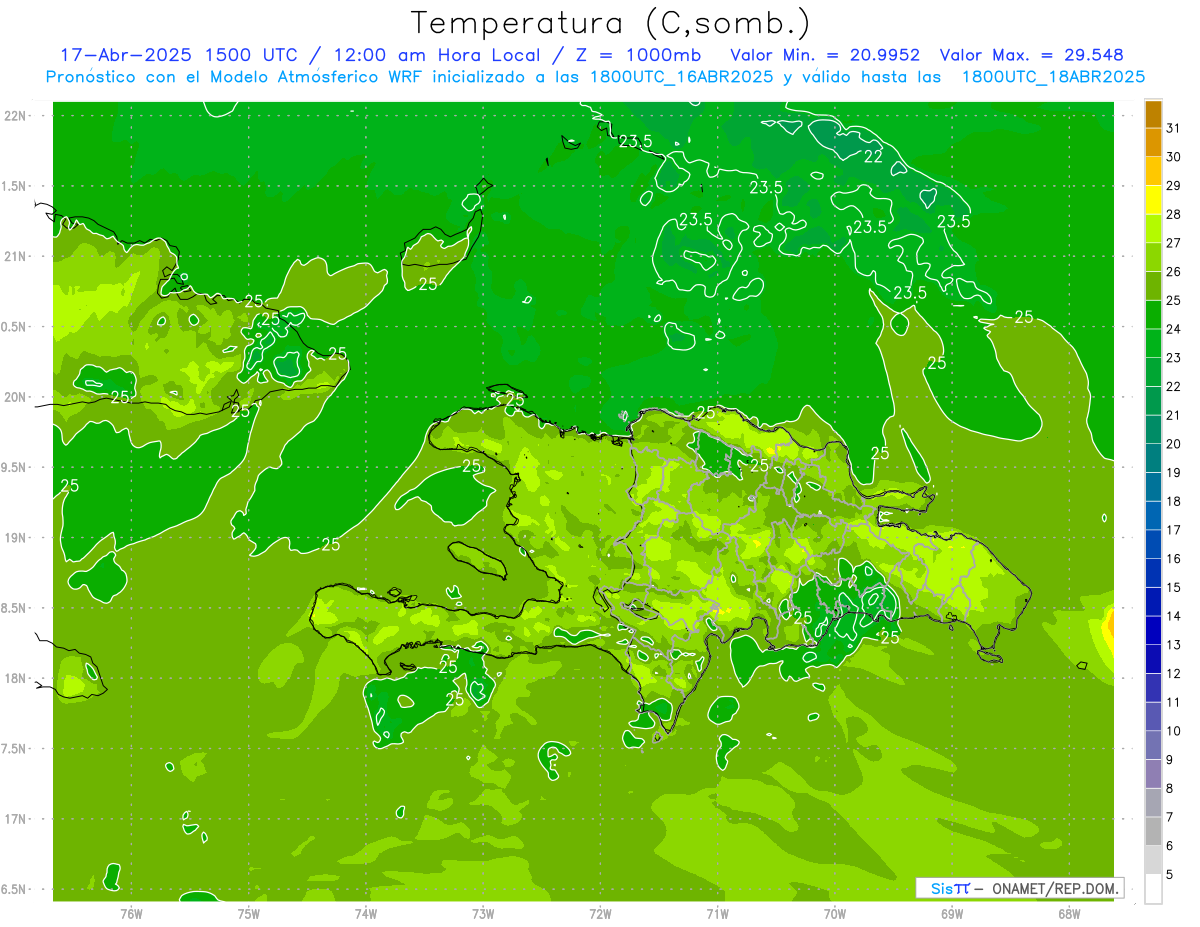Image resolution: width=1200 pixels, height=927 pixels.
Task: Click the valid-until time "1800UTC_18ABR2025"
Action: click(1053, 77)
